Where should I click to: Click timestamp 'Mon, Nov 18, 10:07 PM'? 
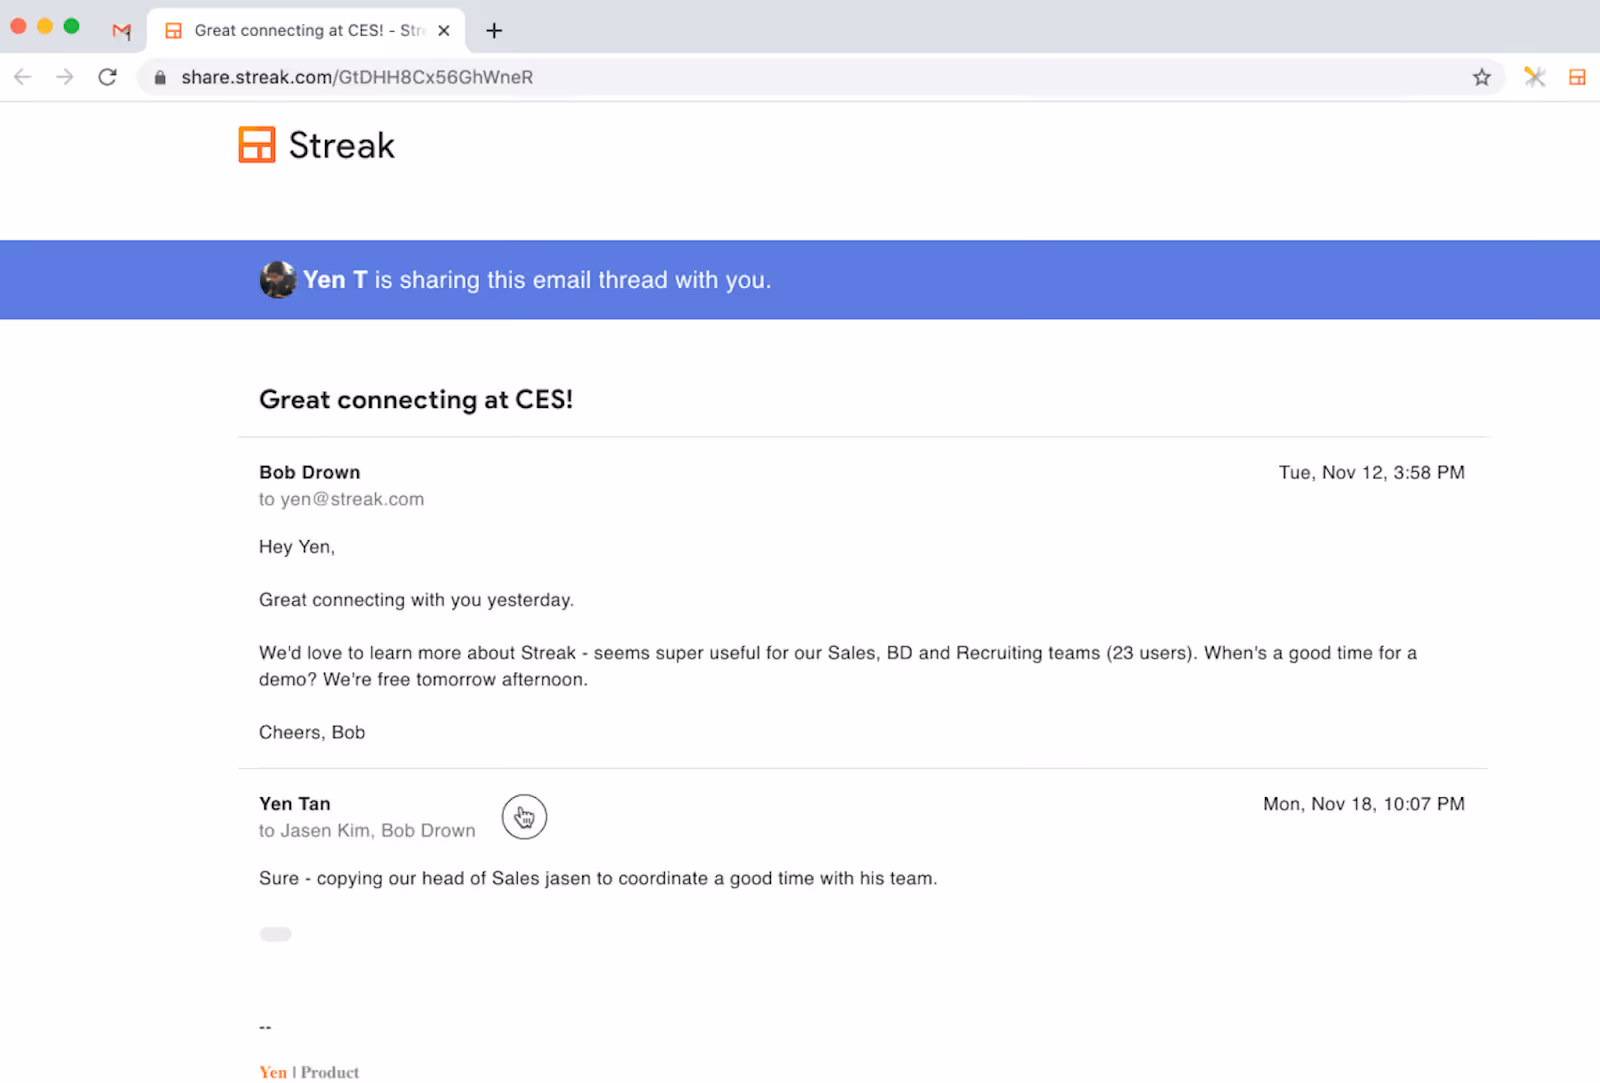[1364, 804]
